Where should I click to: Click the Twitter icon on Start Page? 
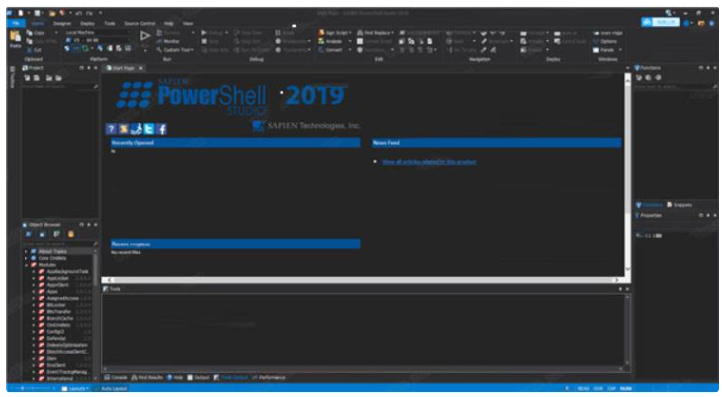coord(149,129)
